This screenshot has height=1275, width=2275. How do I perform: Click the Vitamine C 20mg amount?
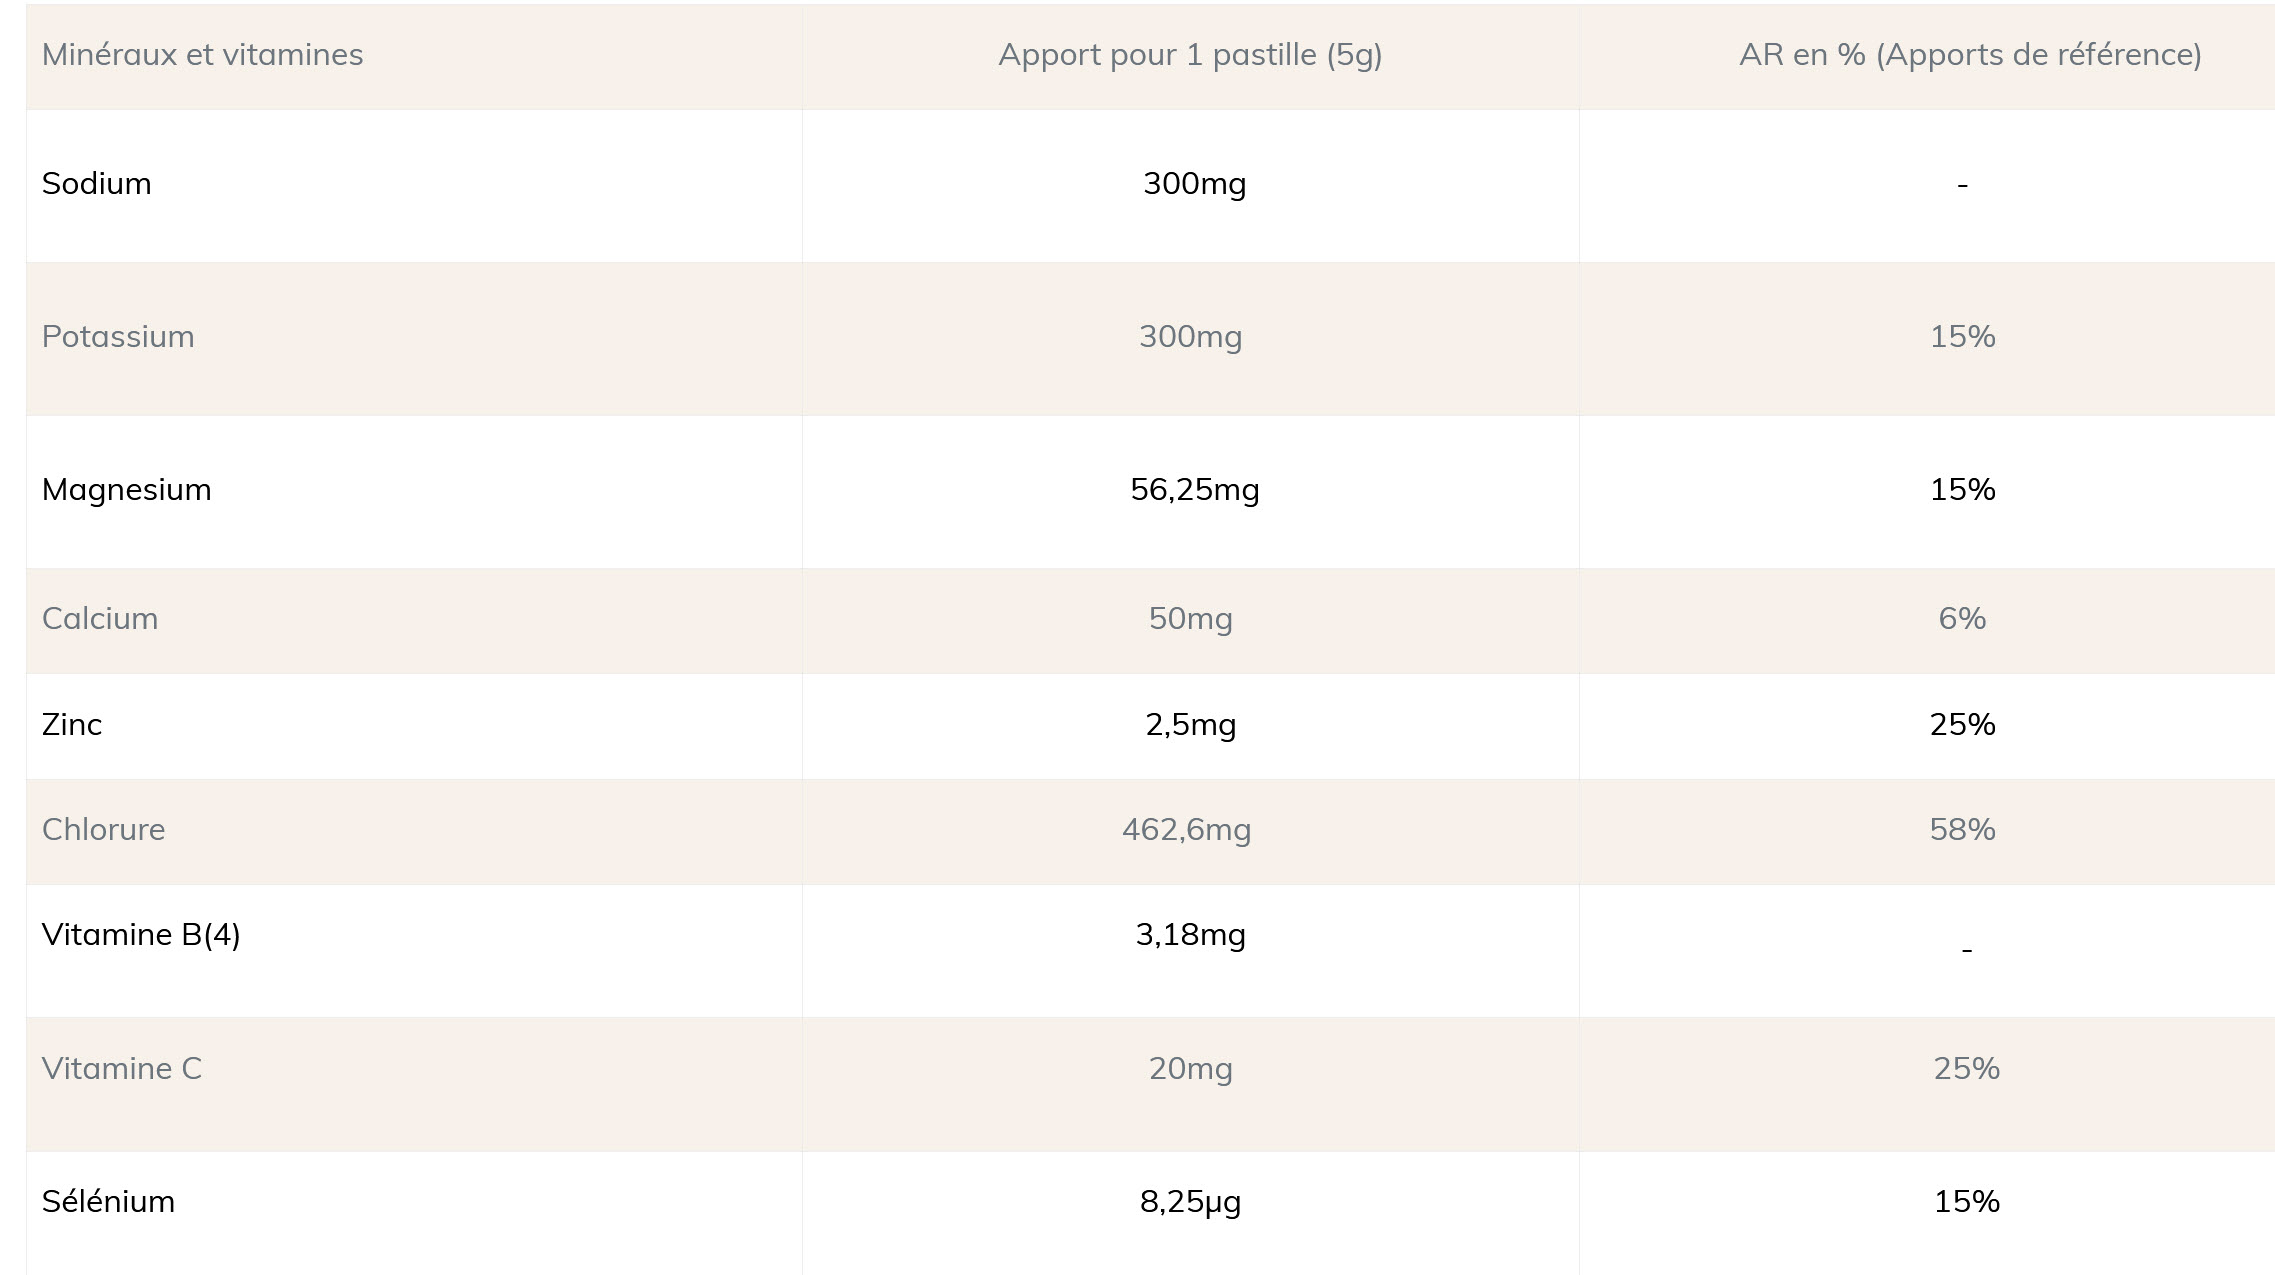coord(1190,1069)
